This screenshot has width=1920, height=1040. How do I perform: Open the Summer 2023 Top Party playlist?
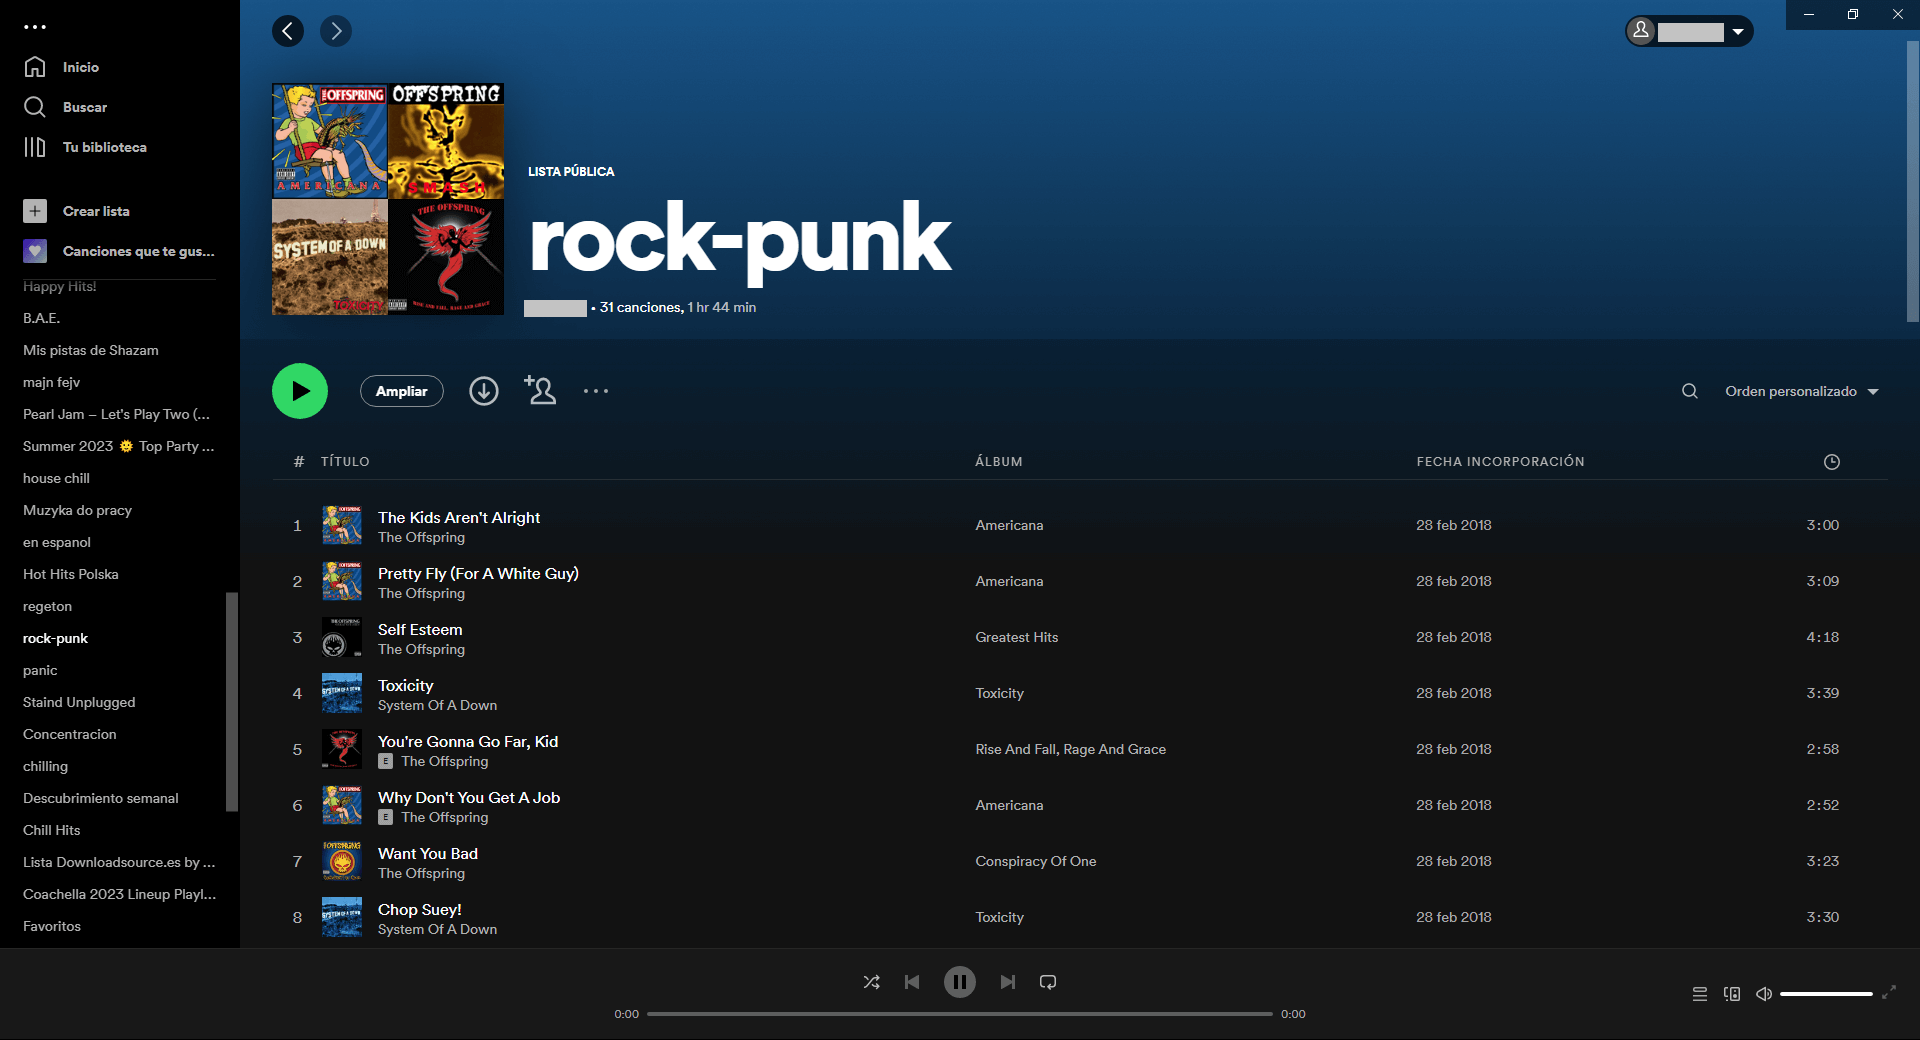tap(118, 446)
